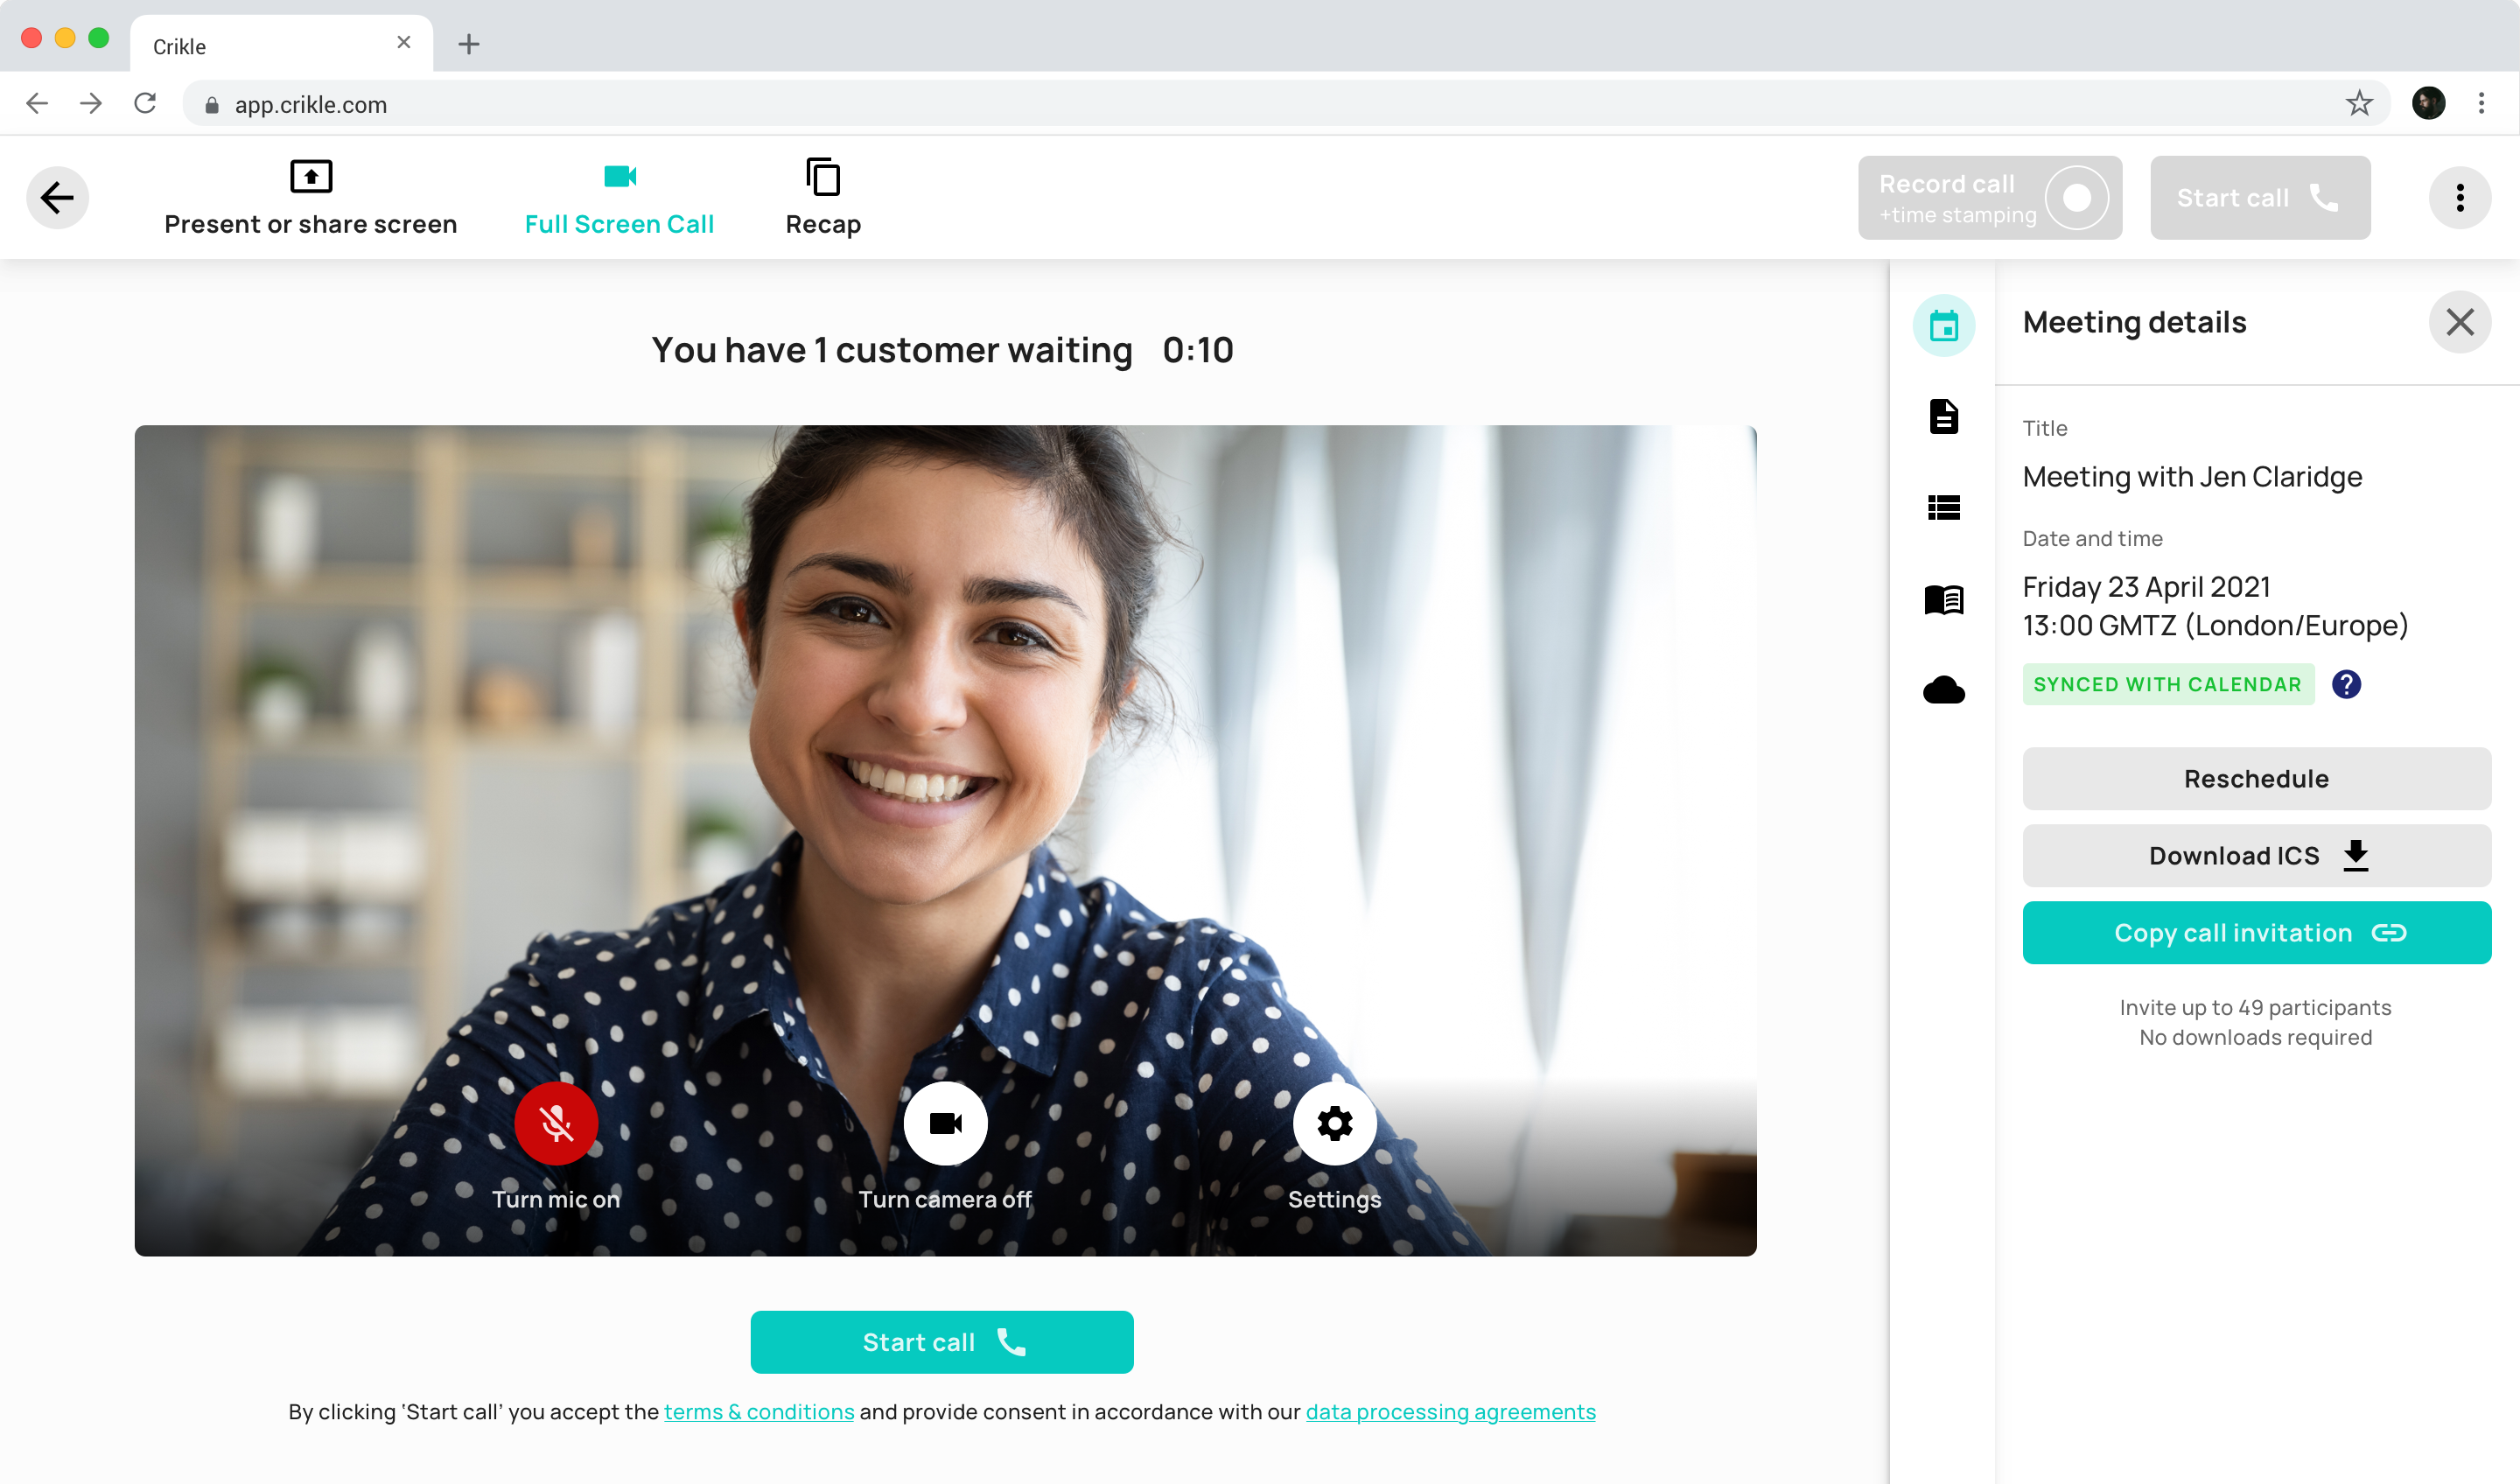Image resolution: width=2520 pixels, height=1484 pixels.
Task: Turn the microphone on
Action: [556, 1123]
